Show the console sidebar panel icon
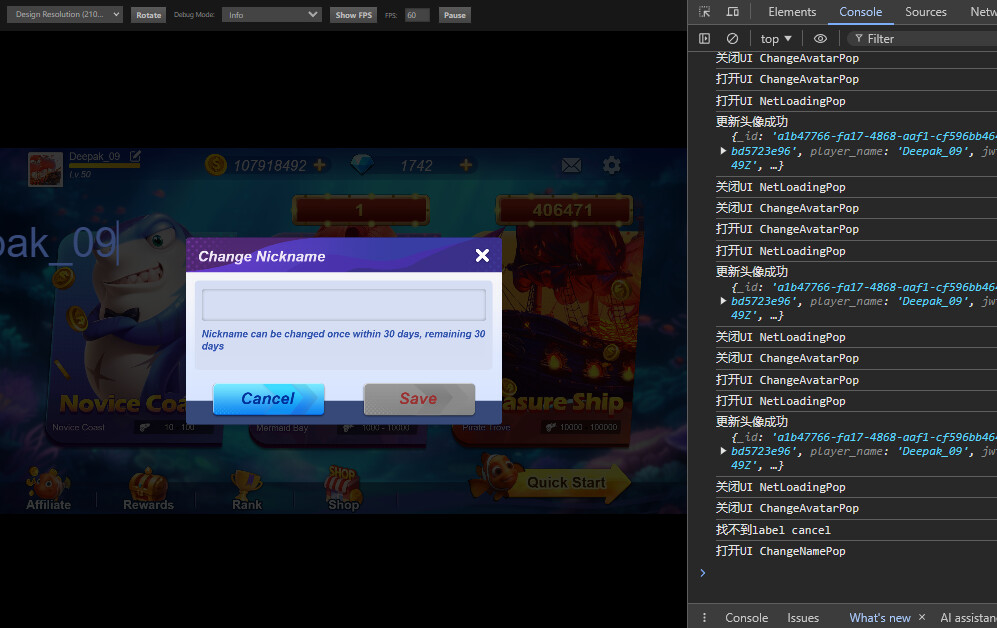This screenshot has height=628, width=997. click(x=704, y=39)
